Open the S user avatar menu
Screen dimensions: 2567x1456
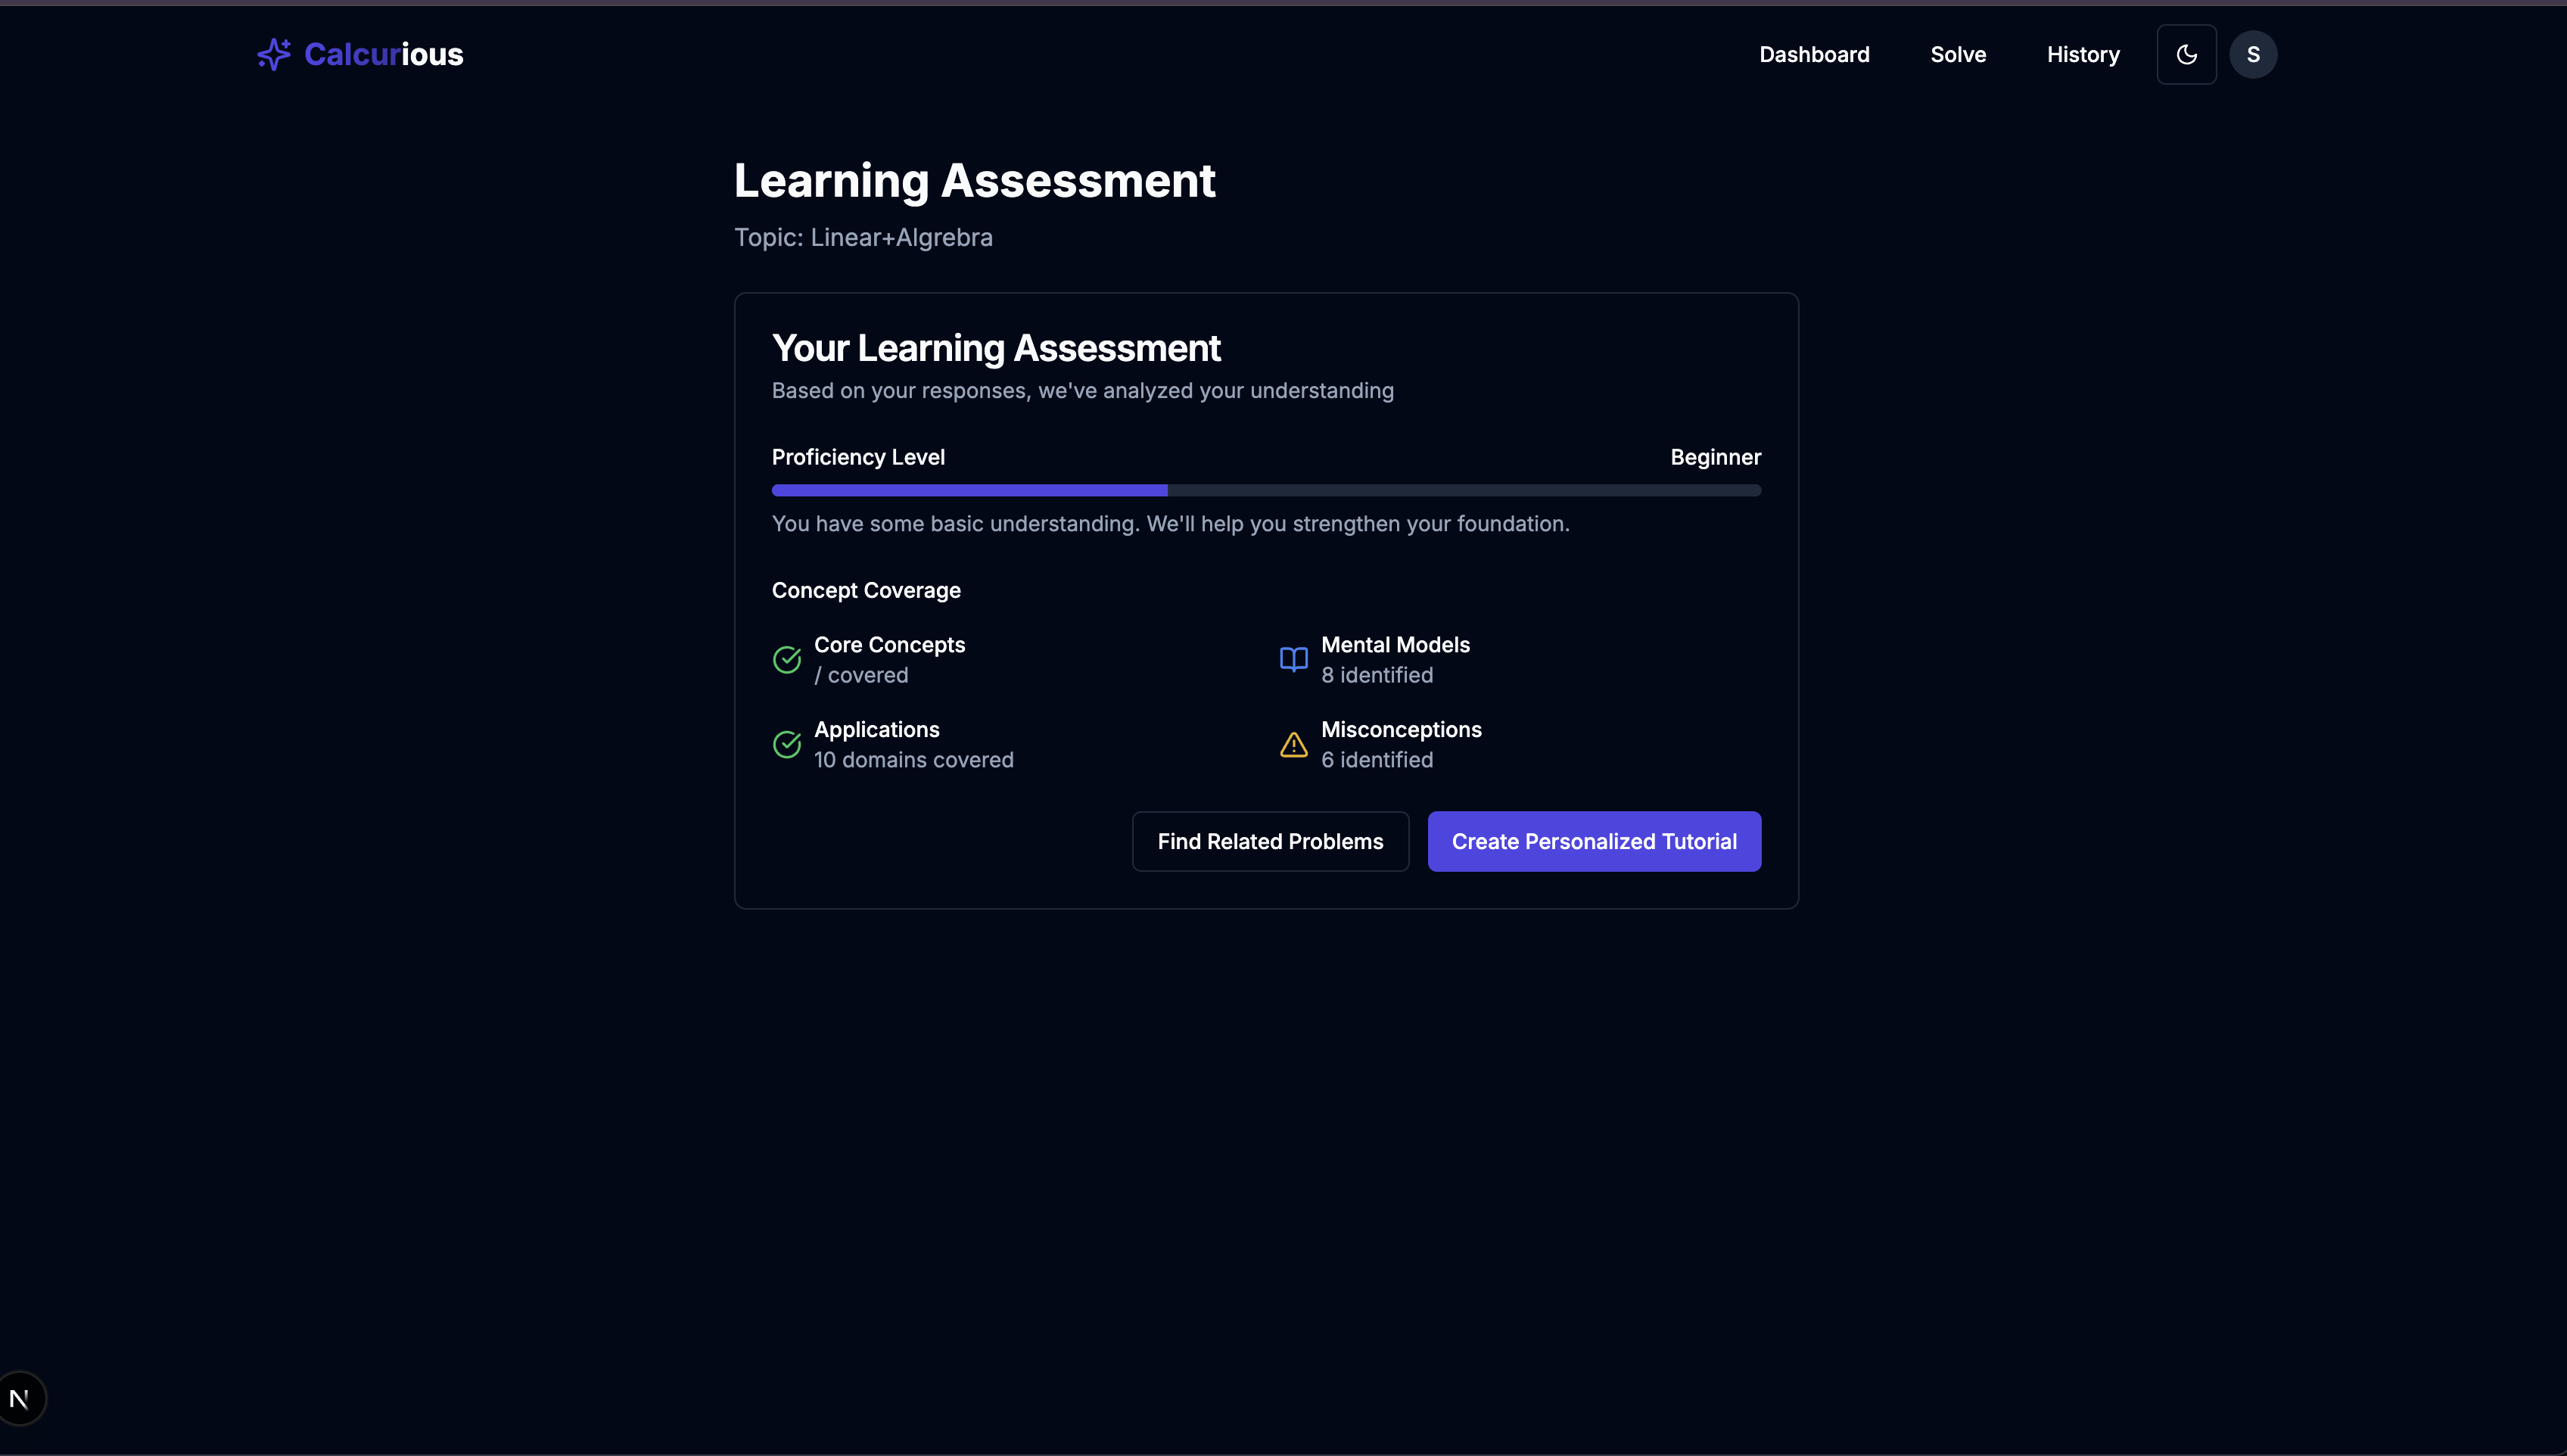pyautogui.click(x=2252, y=54)
